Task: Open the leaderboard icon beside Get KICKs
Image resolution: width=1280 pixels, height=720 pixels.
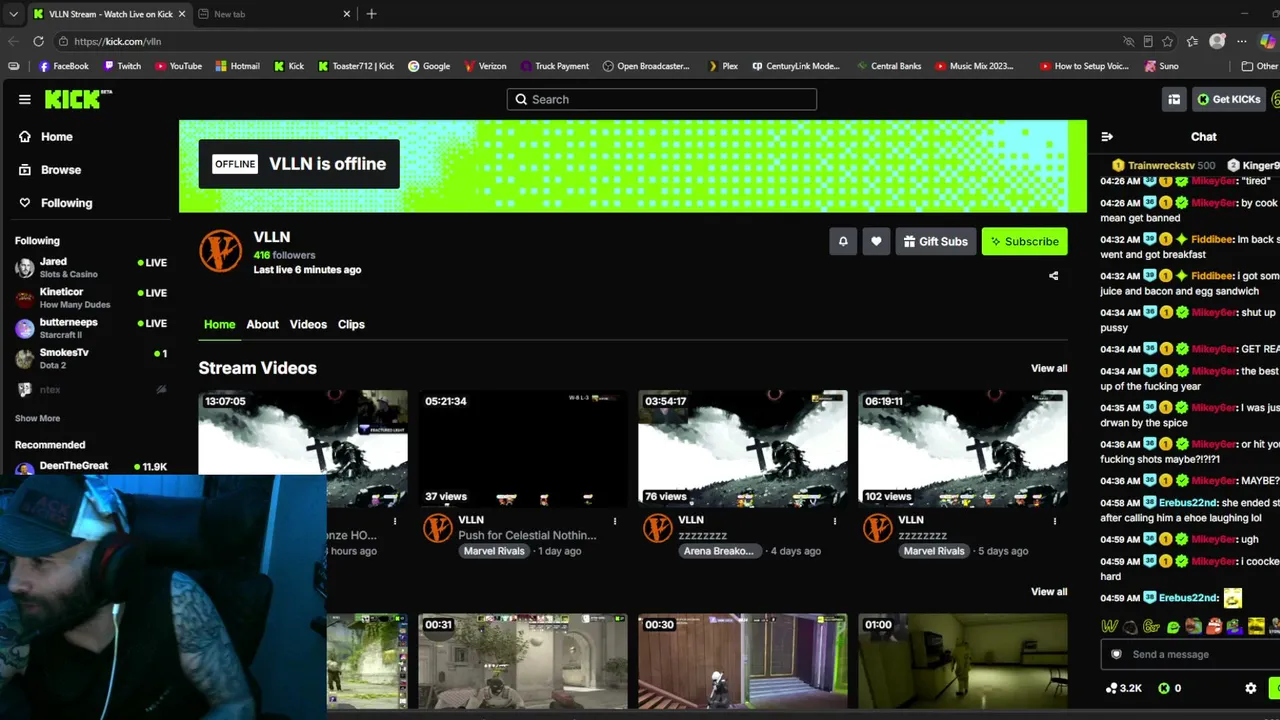Action: coord(1174,99)
